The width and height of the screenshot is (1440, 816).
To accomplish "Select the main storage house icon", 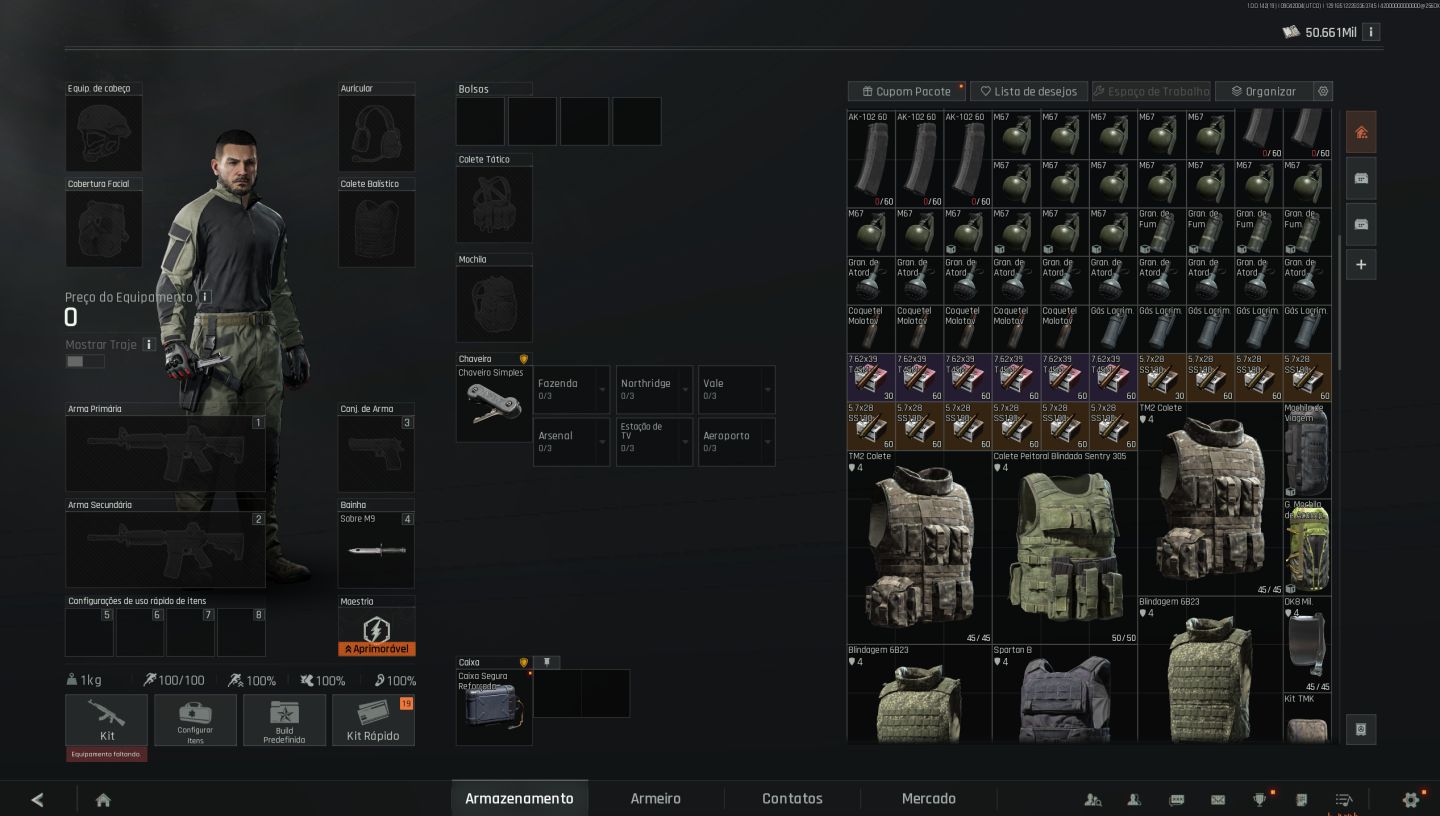I will click(1361, 132).
